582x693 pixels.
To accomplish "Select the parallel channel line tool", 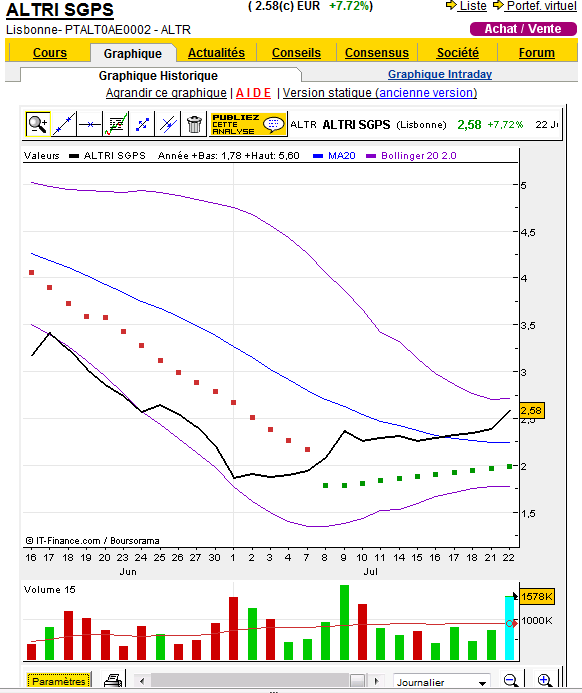I will click(x=168, y=124).
